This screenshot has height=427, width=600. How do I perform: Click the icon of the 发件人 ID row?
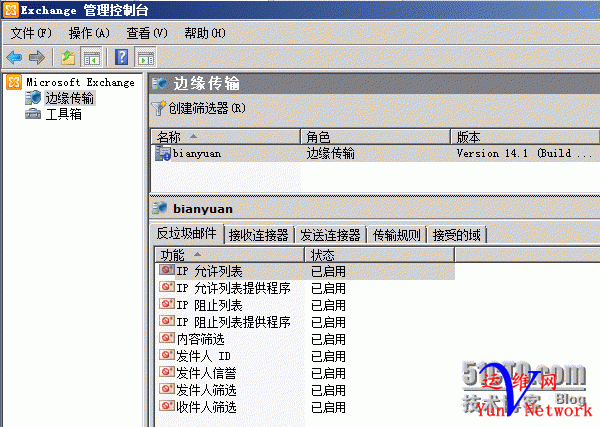167,355
